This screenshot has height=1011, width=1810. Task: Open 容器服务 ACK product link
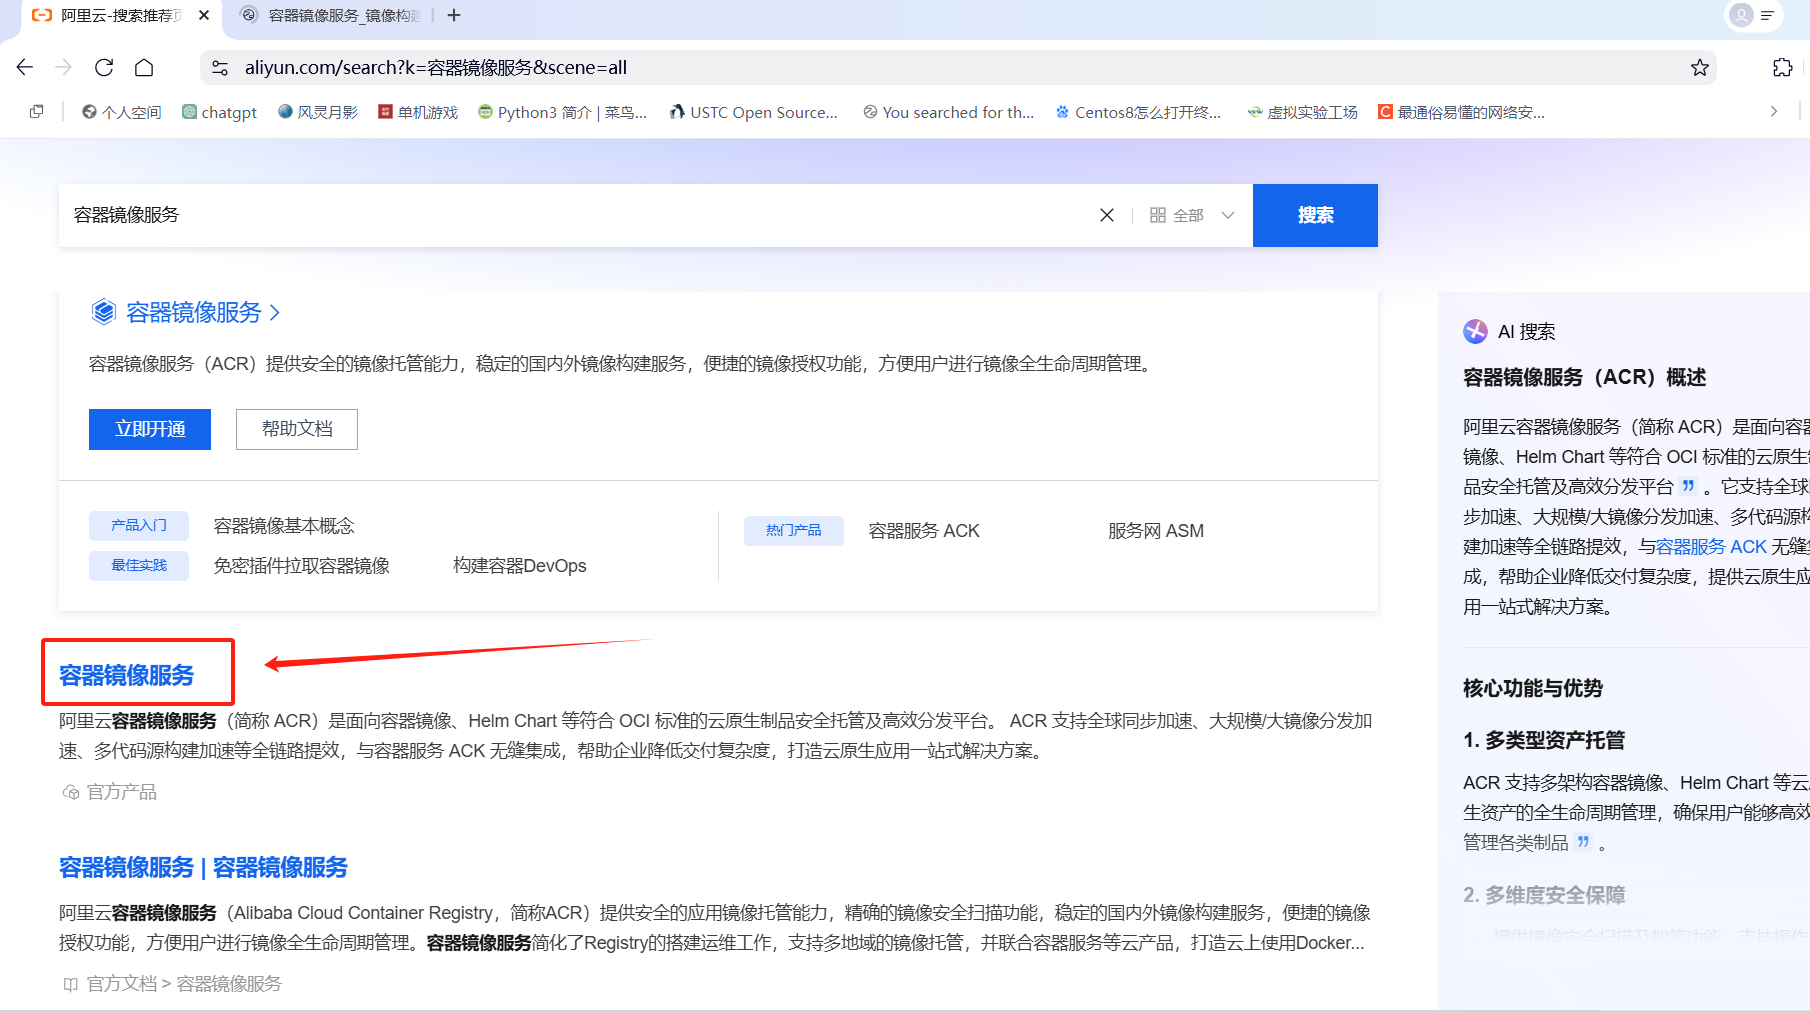(x=924, y=531)
